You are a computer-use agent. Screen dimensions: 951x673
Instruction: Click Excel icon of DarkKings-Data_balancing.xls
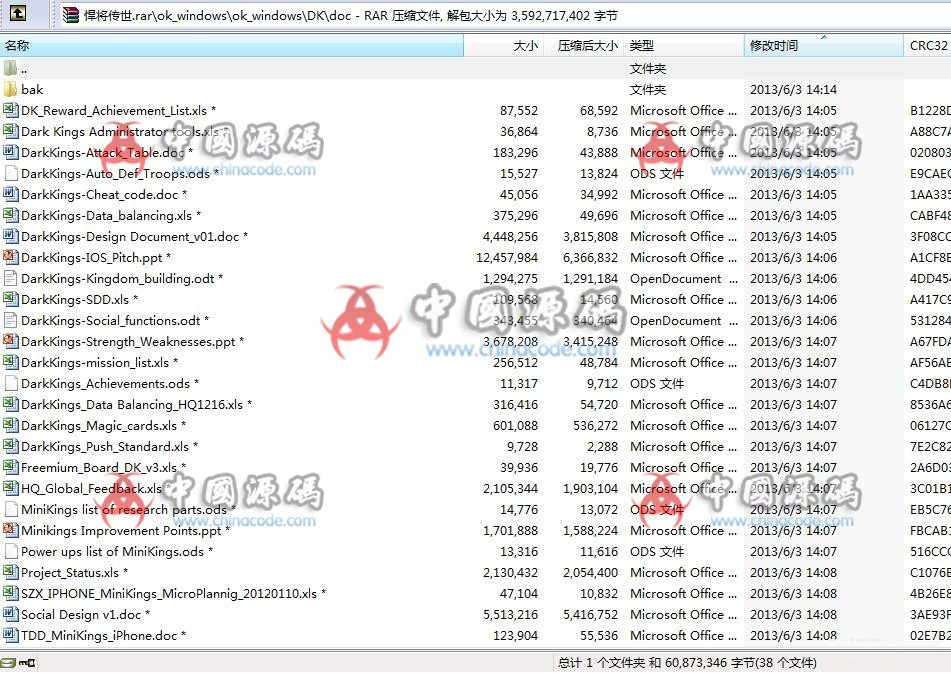coord(10,215)
